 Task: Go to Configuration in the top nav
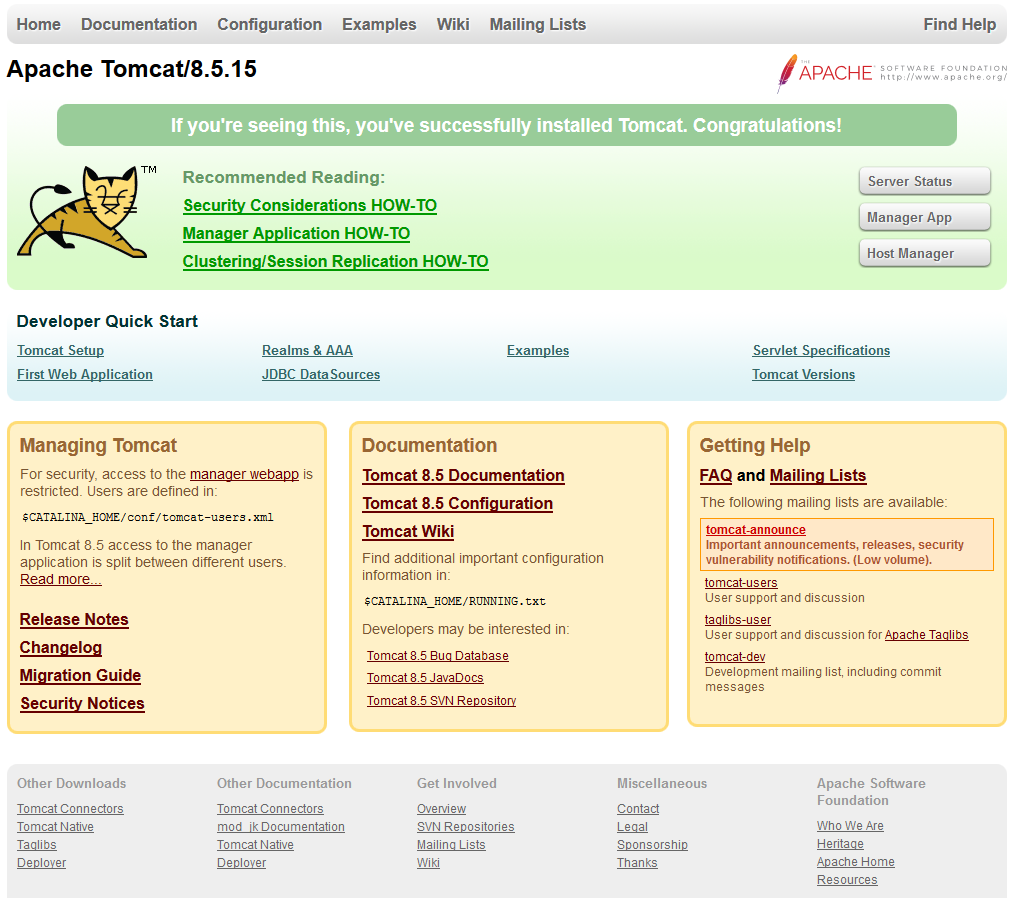click(x=270, y=24)
